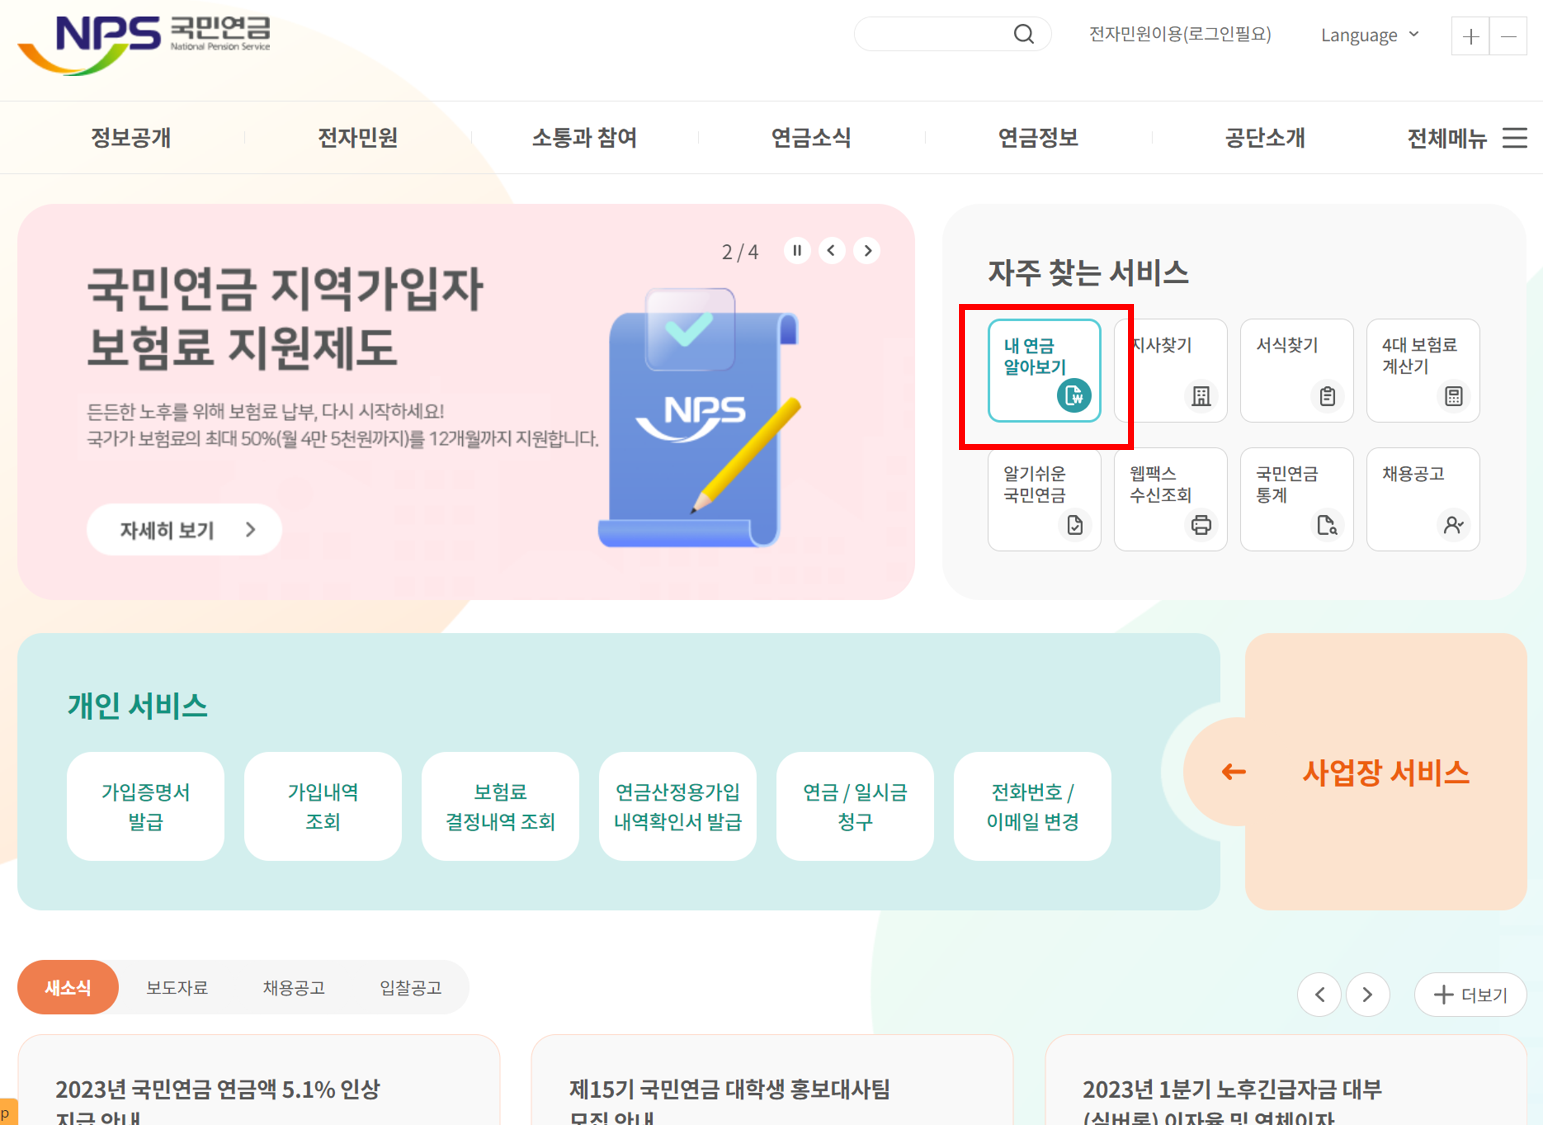Show previous news cards
This screenshot has height=1125, width=1543.
tap(1319, 995)
